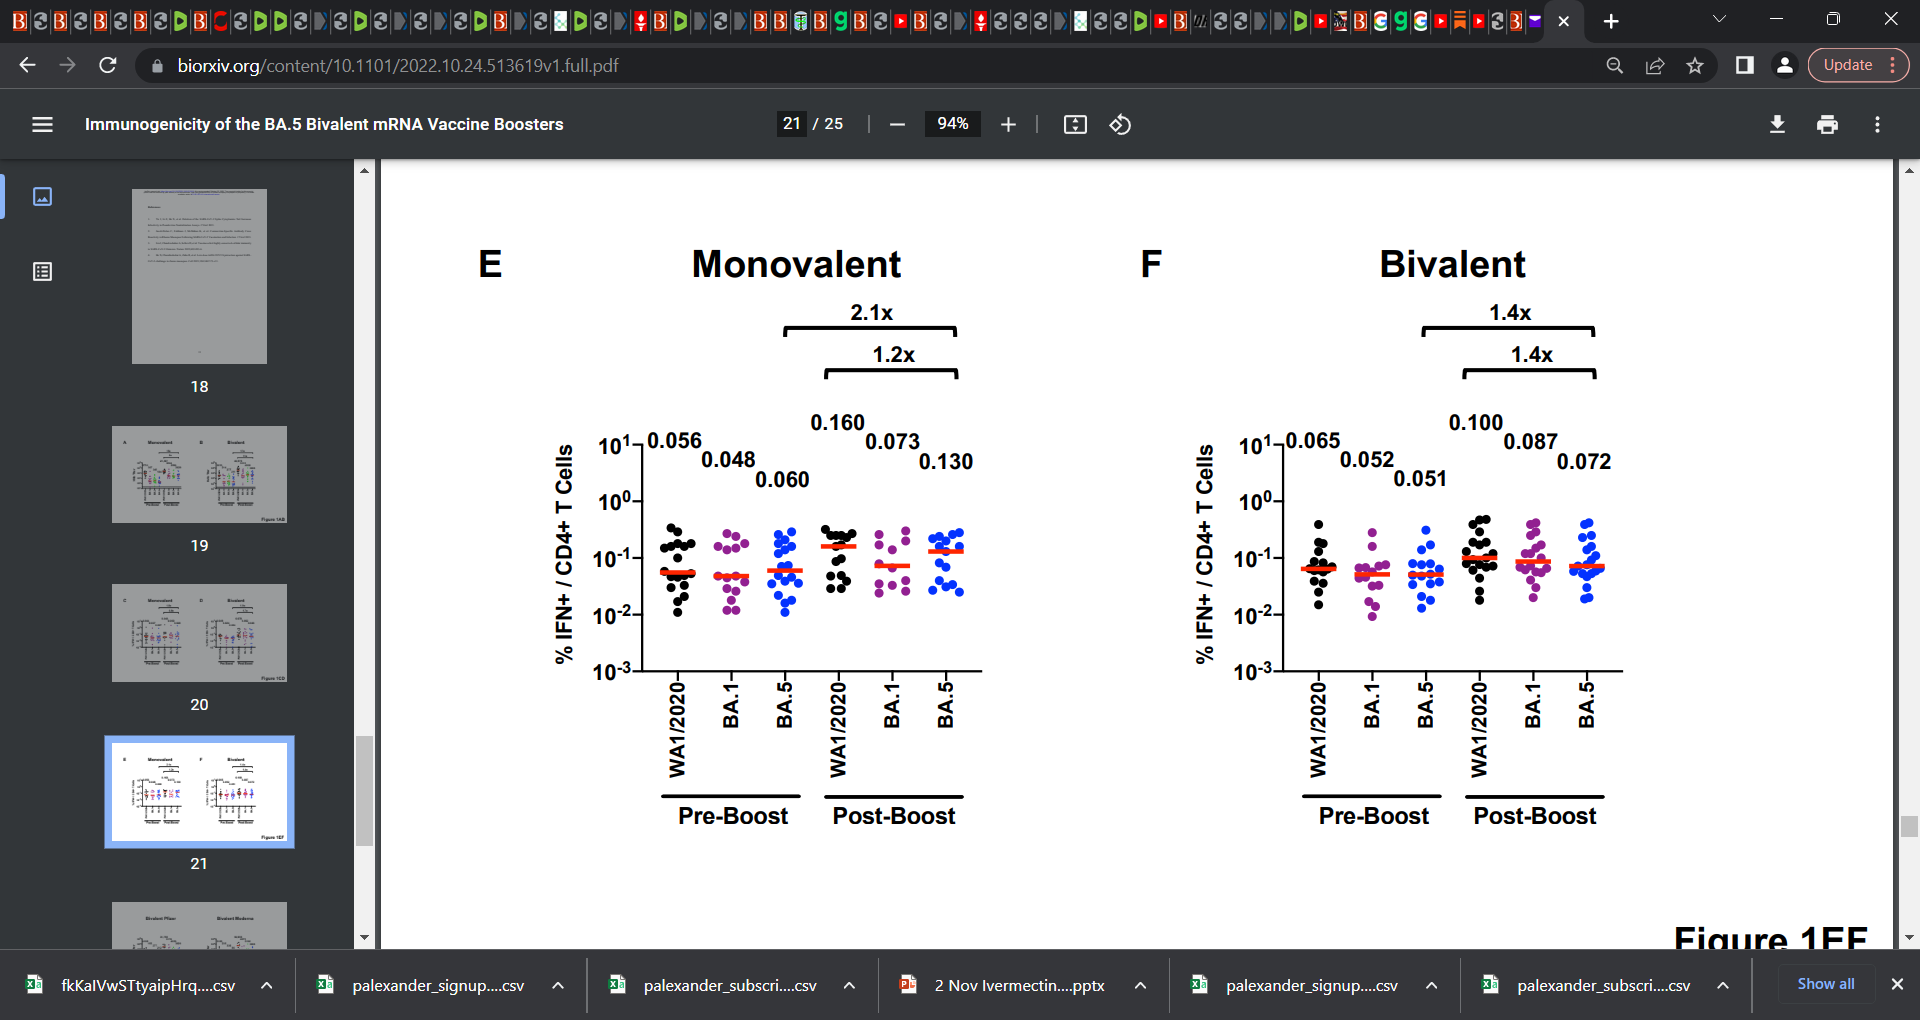Print the PDF document
The image size is (1920, 1020).
(1827, 124)
